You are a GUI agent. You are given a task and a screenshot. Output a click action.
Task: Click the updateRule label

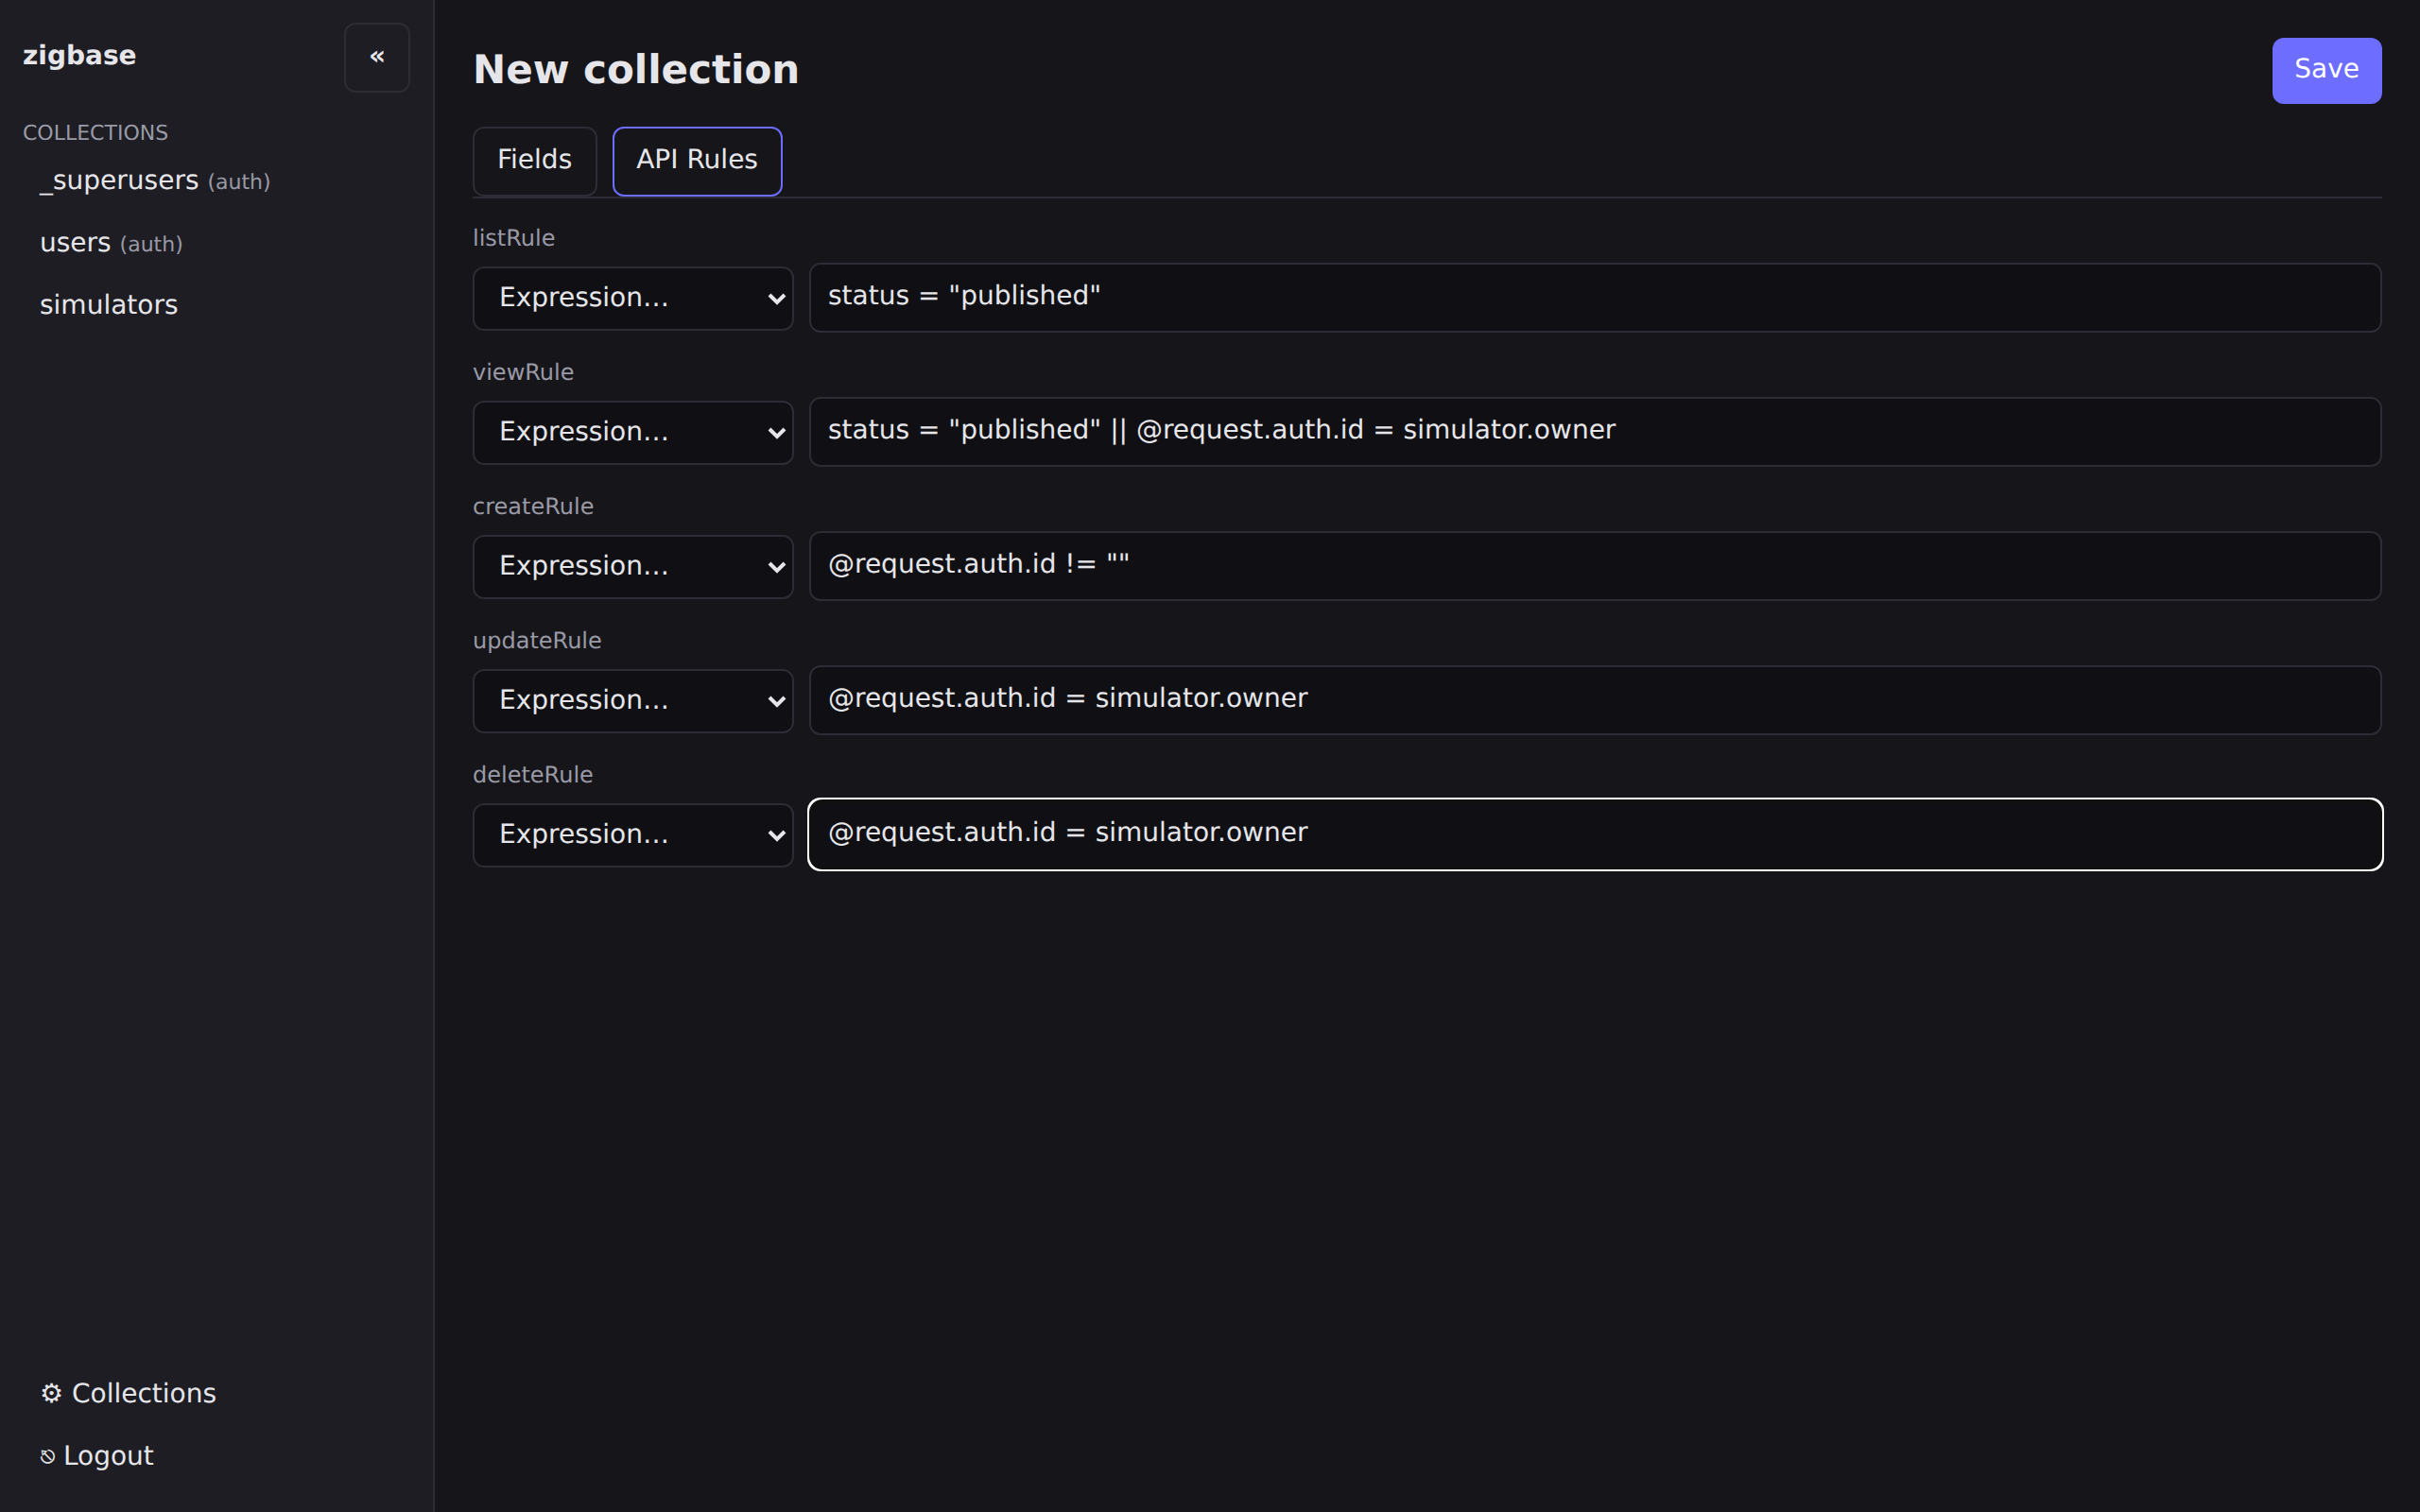coord(537,640)
